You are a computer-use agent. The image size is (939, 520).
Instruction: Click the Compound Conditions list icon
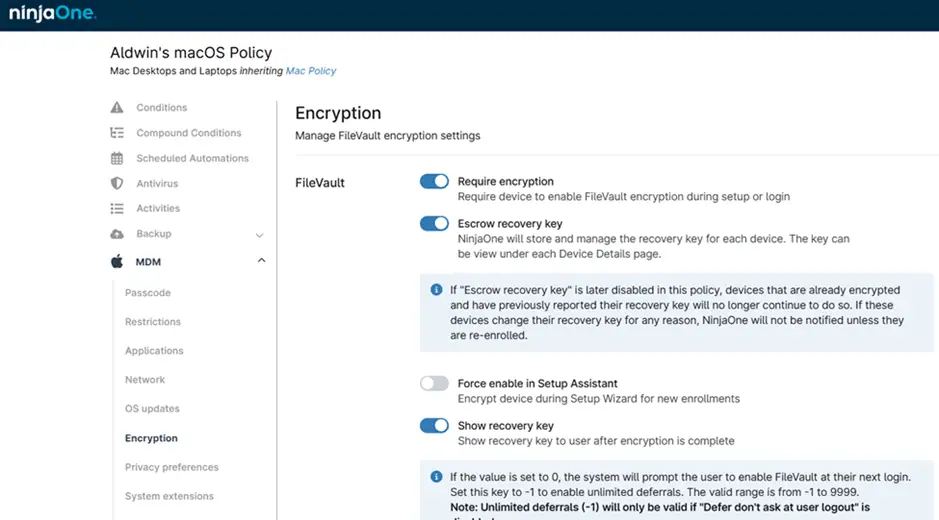[117, 132]
